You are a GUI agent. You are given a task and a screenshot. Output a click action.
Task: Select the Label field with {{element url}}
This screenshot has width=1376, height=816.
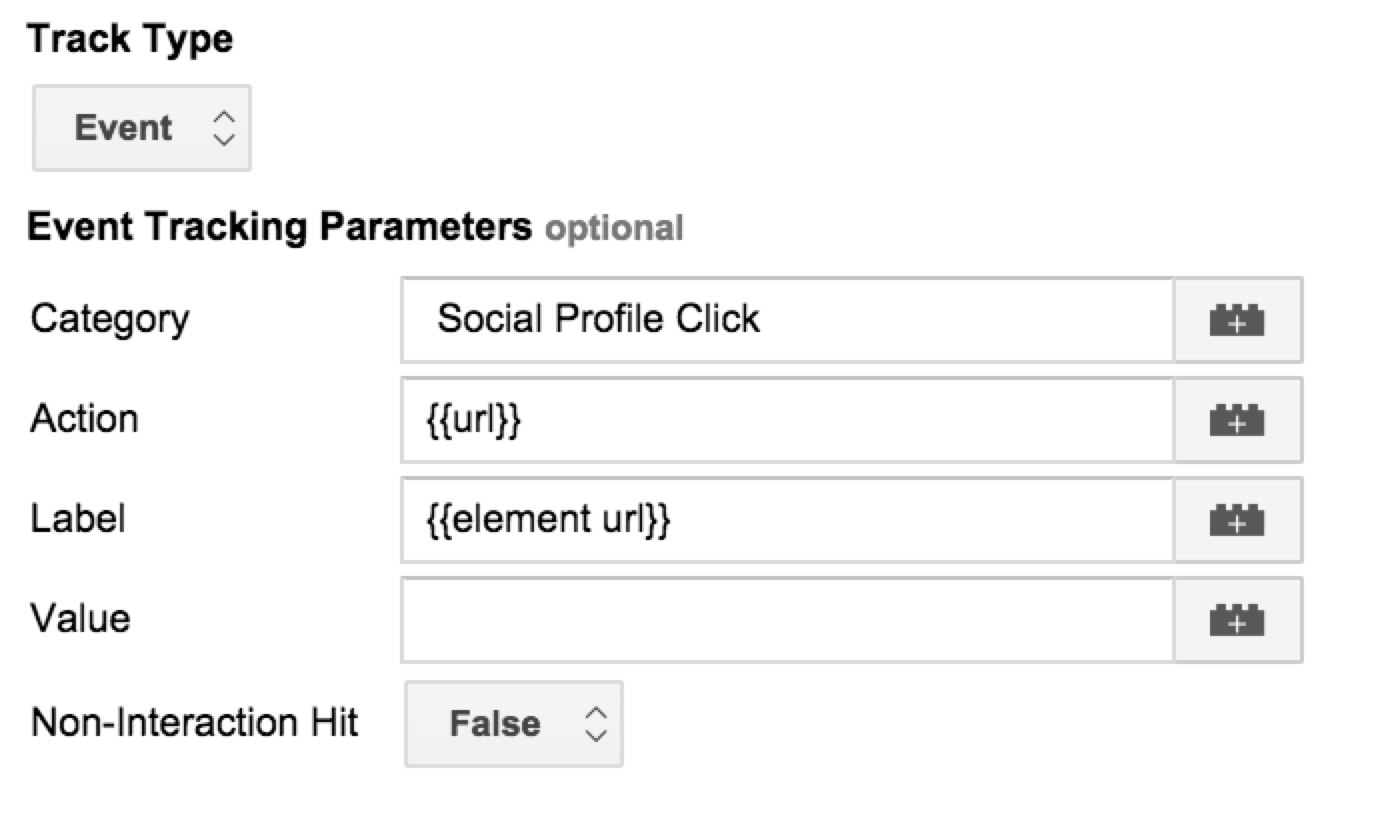(x=787, y=520)
